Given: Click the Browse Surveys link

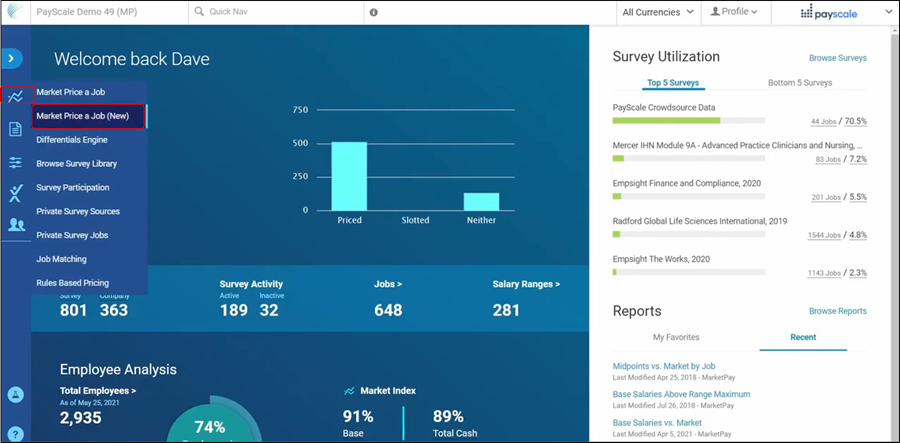Looking at the screenshot, I should 837,58.
